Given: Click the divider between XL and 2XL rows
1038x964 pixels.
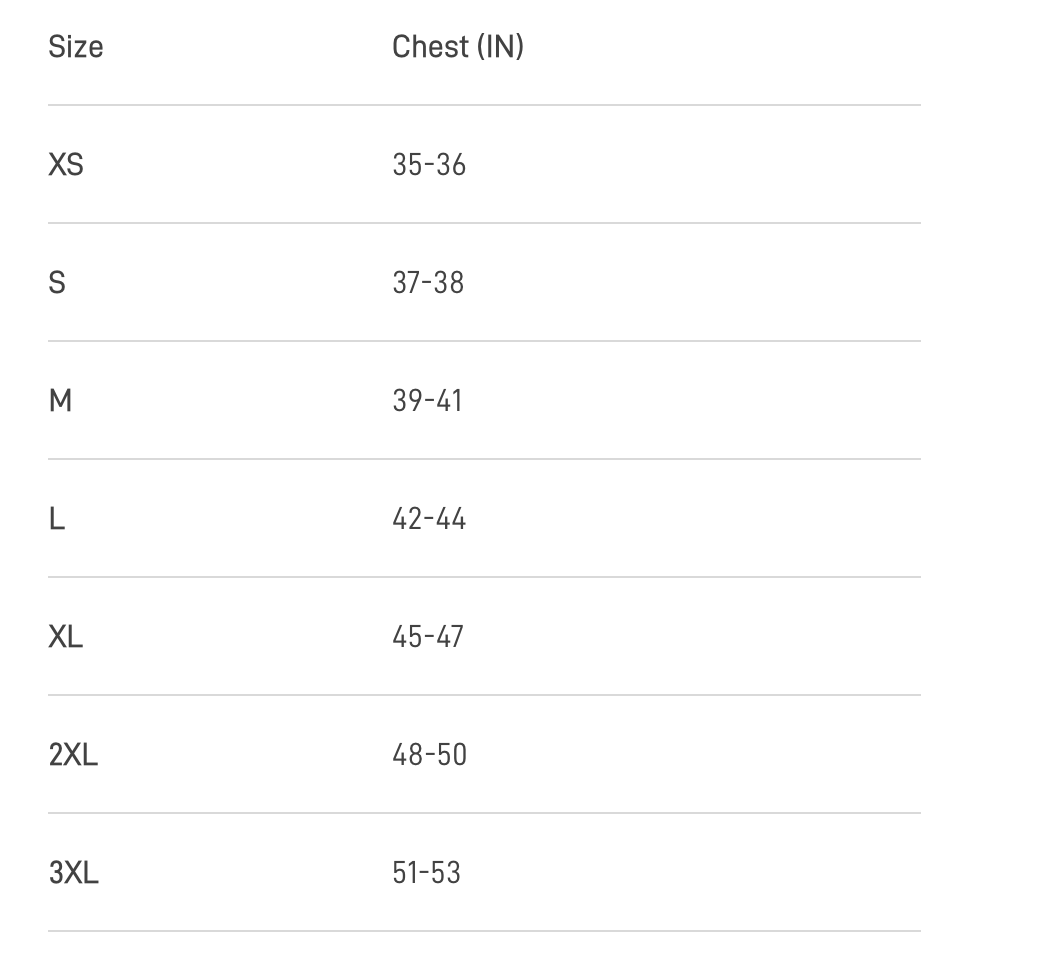Looking at the screenshot, I should [x=484, y=695].
